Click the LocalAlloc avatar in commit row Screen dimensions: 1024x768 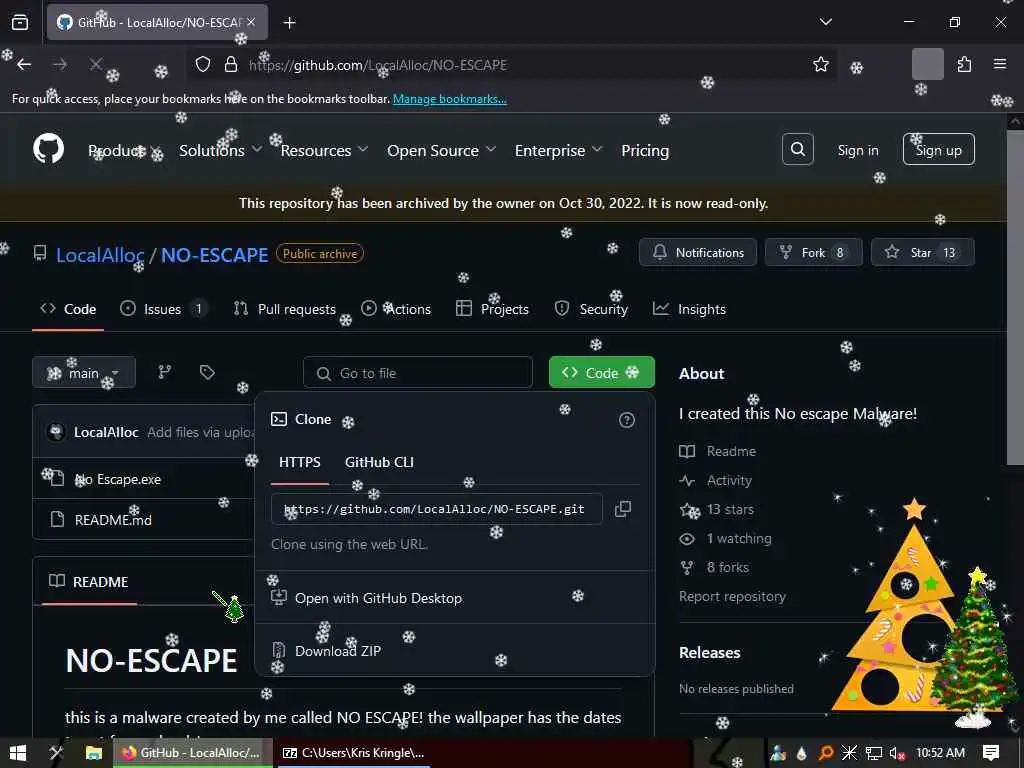(x=56, y=432)
